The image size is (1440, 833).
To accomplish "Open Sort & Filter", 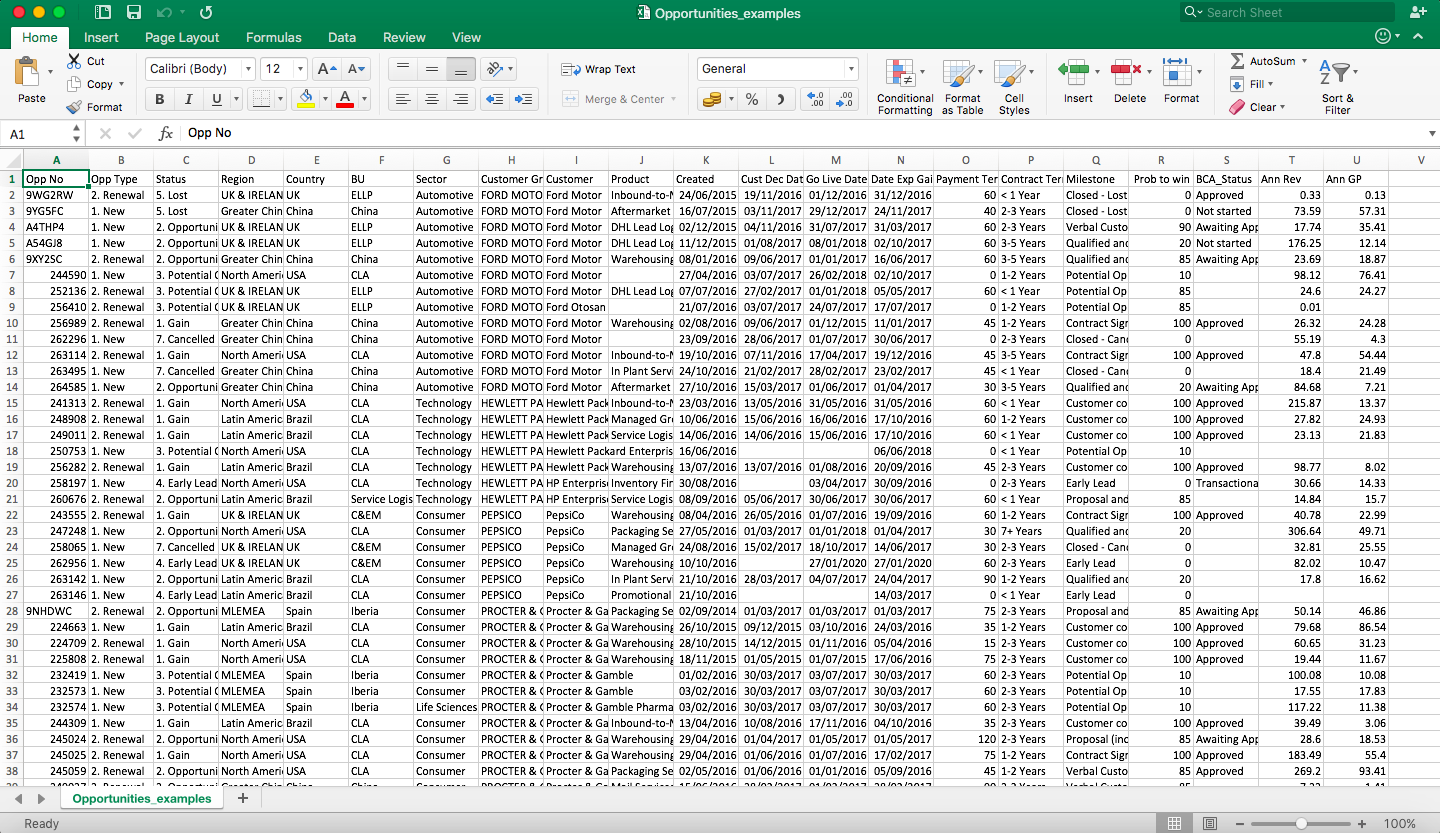I will point(1337,87).
